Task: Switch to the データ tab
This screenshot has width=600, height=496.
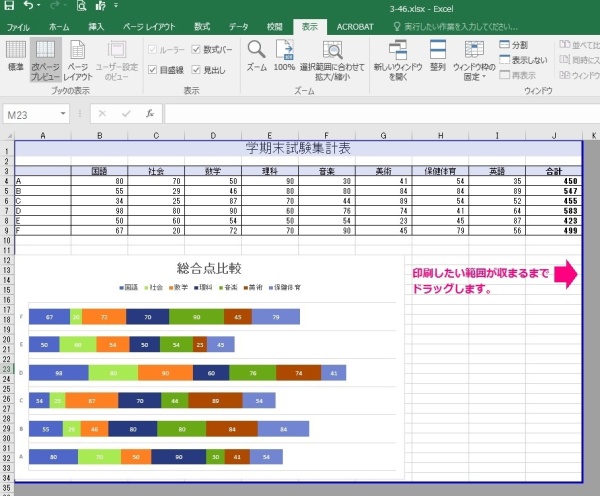Action: 239,27
